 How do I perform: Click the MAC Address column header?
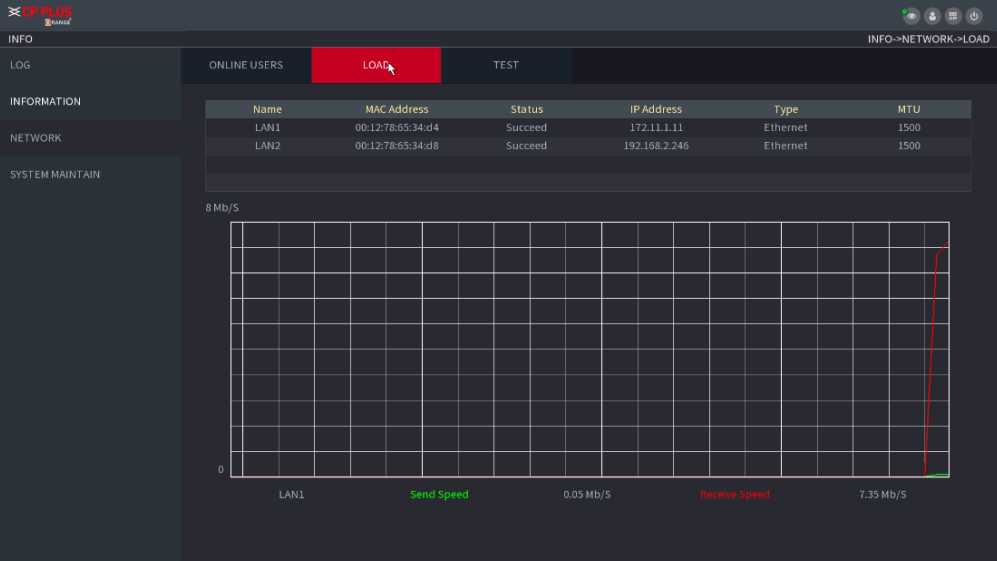(x=397, y=109)
